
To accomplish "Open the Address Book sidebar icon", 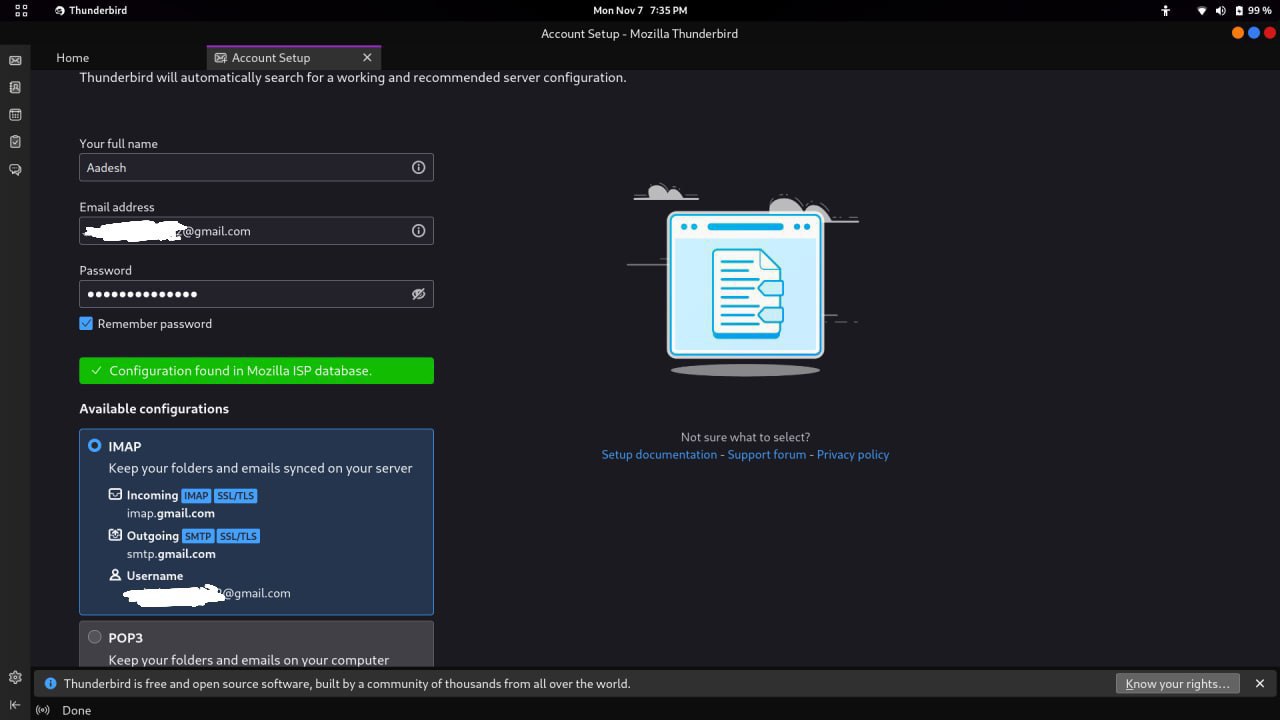I will pos(14,87).
